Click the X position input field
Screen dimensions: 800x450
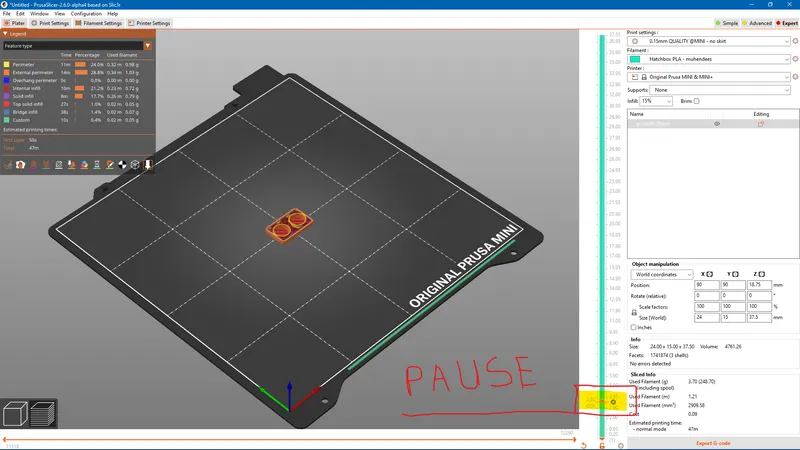711,287
